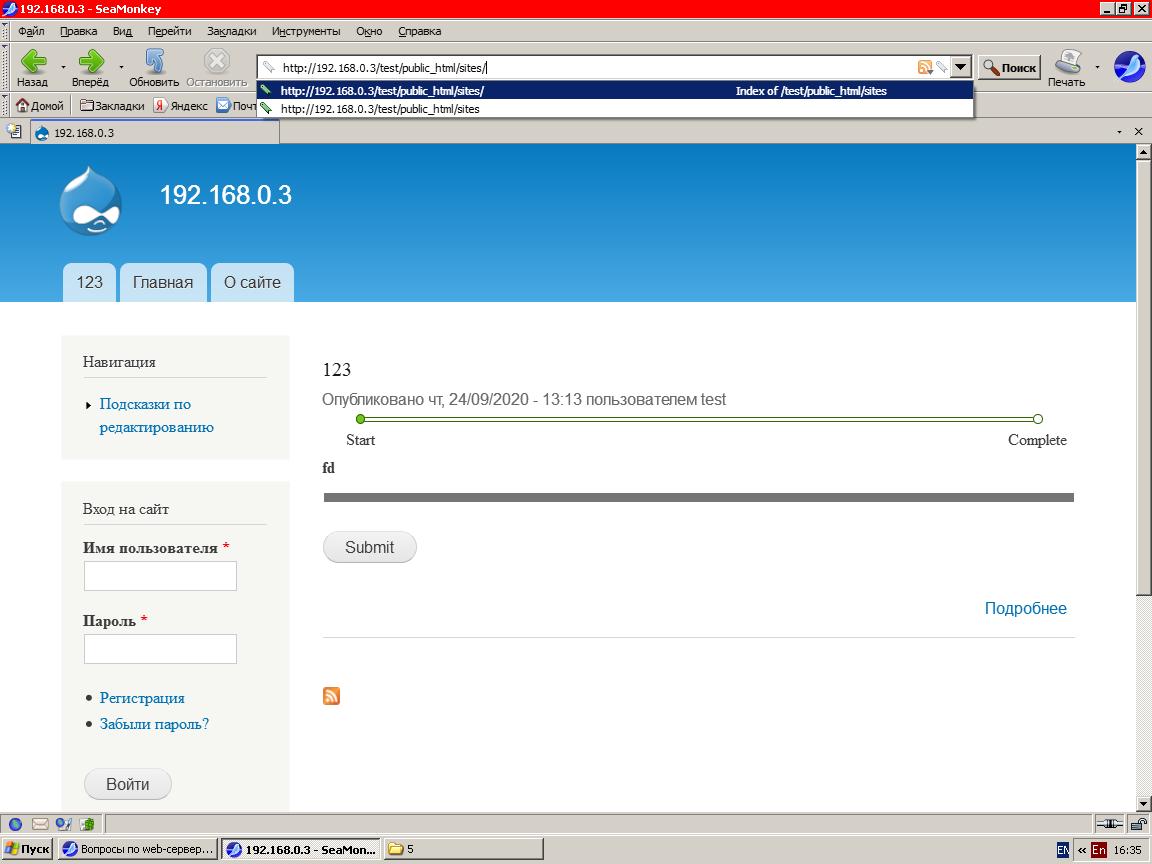Click the Start point on the progress track

[360, 419]
